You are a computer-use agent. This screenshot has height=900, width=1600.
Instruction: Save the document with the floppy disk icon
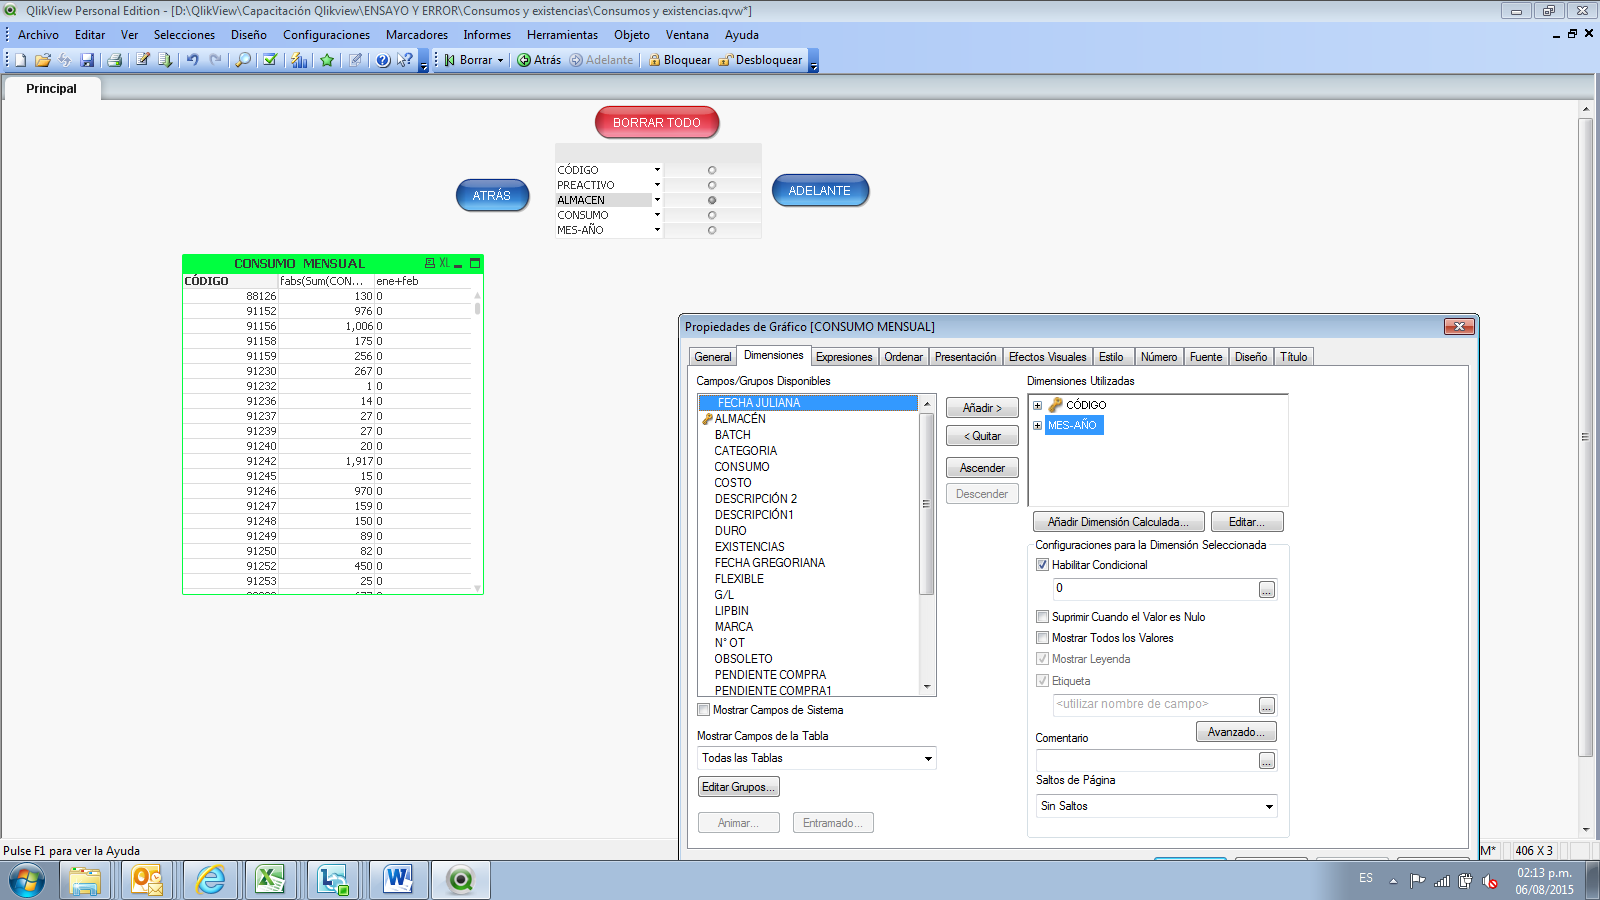87,60
